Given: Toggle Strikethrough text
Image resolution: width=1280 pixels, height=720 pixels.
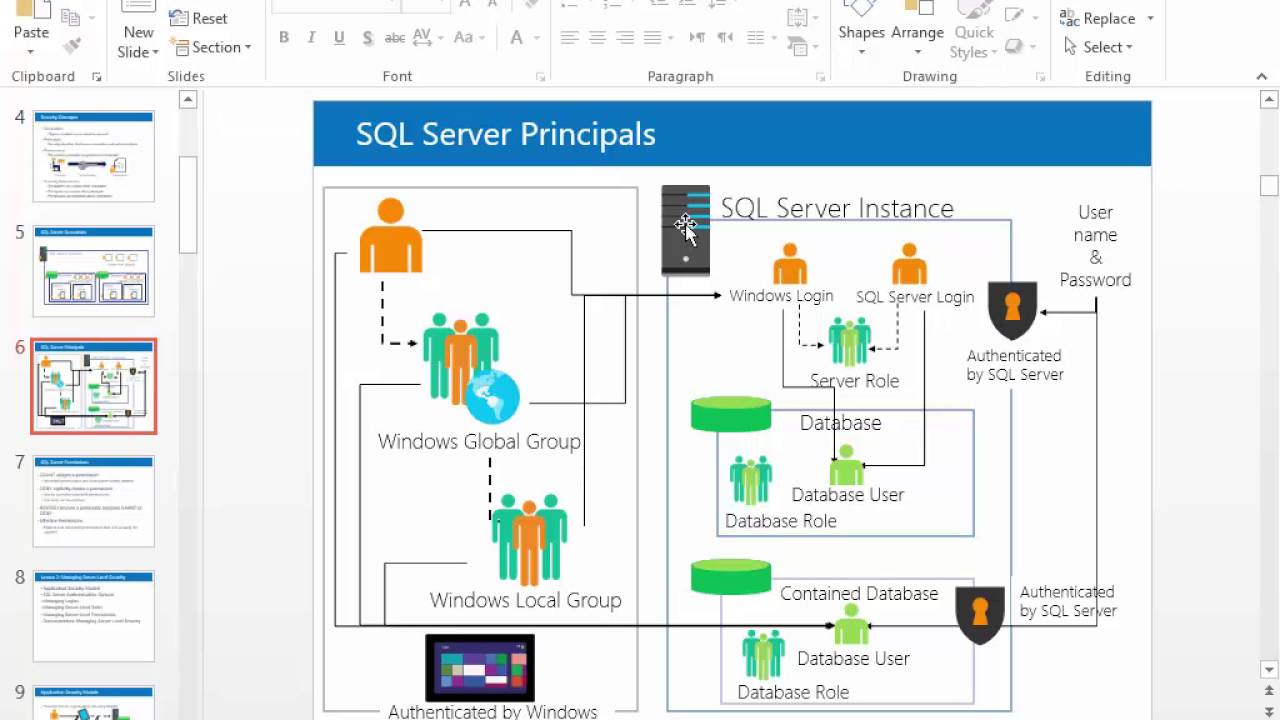Looking at the screenshot, I should (395, 38).
